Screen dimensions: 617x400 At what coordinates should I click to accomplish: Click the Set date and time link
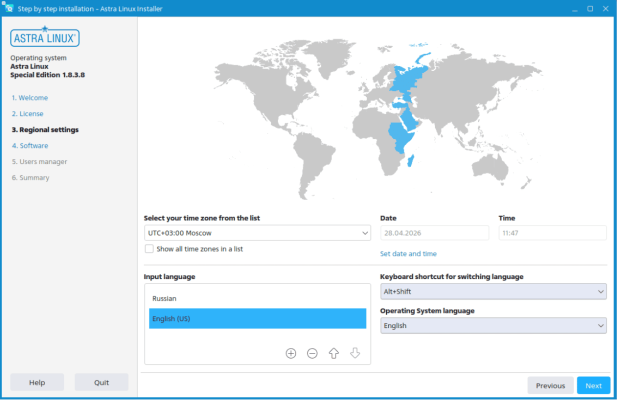click(408, 254)
